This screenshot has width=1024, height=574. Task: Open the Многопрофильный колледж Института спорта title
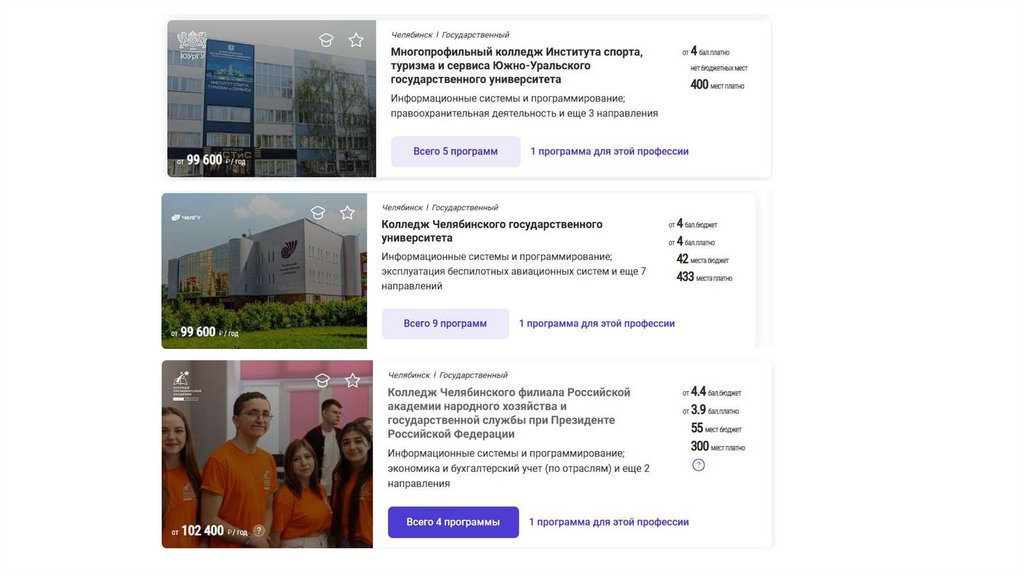point(517,65)
